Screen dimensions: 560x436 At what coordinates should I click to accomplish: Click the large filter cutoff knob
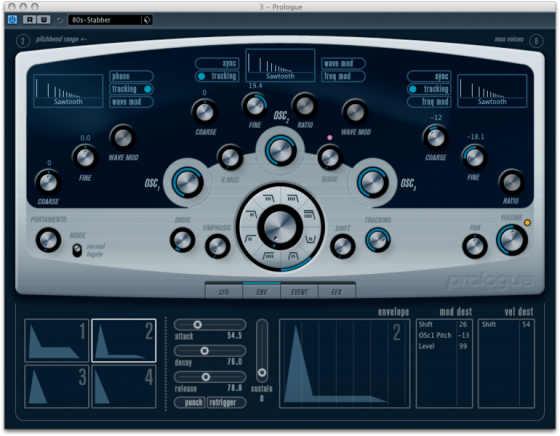pyautogui.click(x=280, y=227)
